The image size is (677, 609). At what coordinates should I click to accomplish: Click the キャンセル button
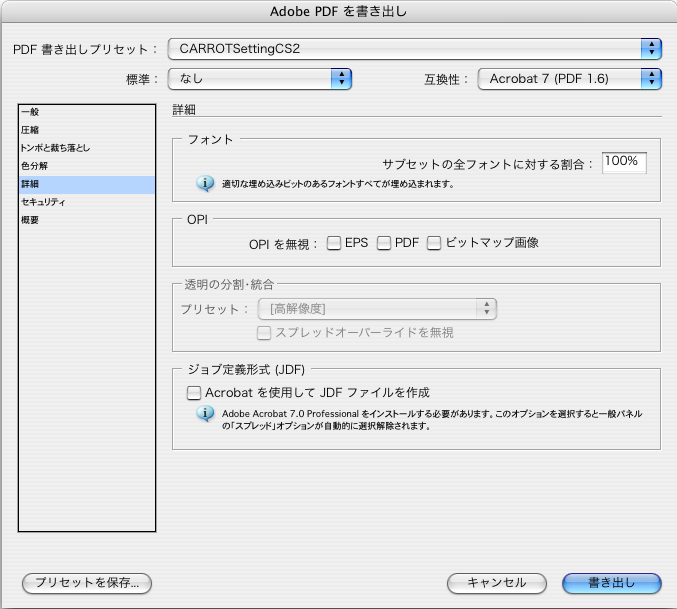(x=497, y=583)
